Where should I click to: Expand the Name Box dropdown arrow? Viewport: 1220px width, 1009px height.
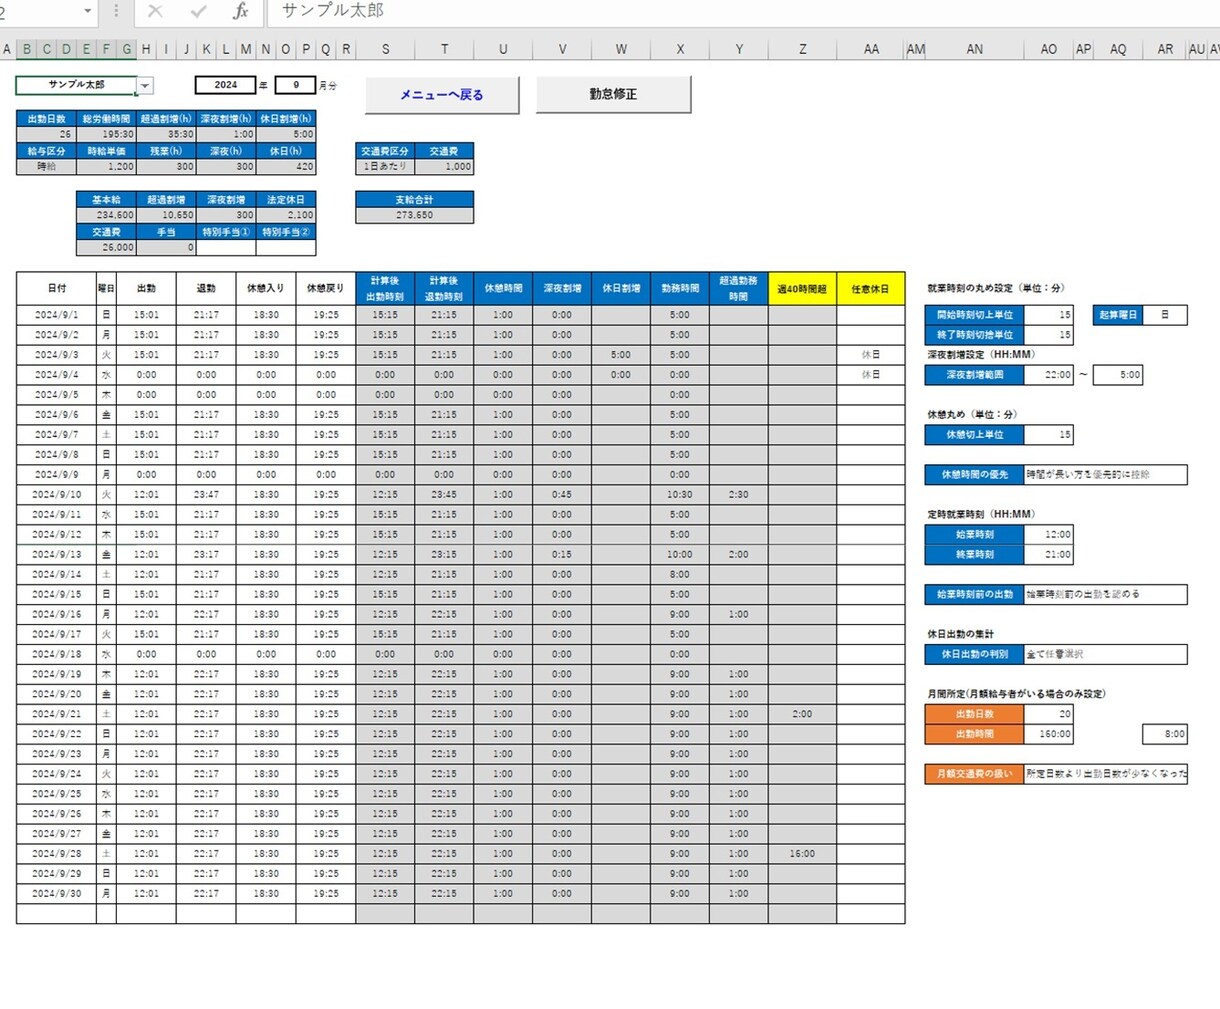pyautogui.click(x=88, y=11)
